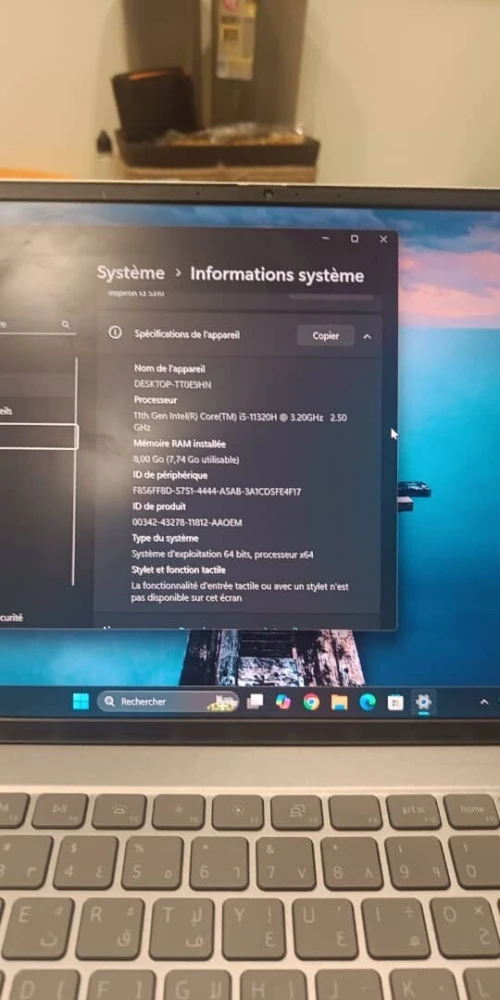The image size is (500, 1000).
Task: Open File Explorer from the taskbar
Action: click(339, 702)
